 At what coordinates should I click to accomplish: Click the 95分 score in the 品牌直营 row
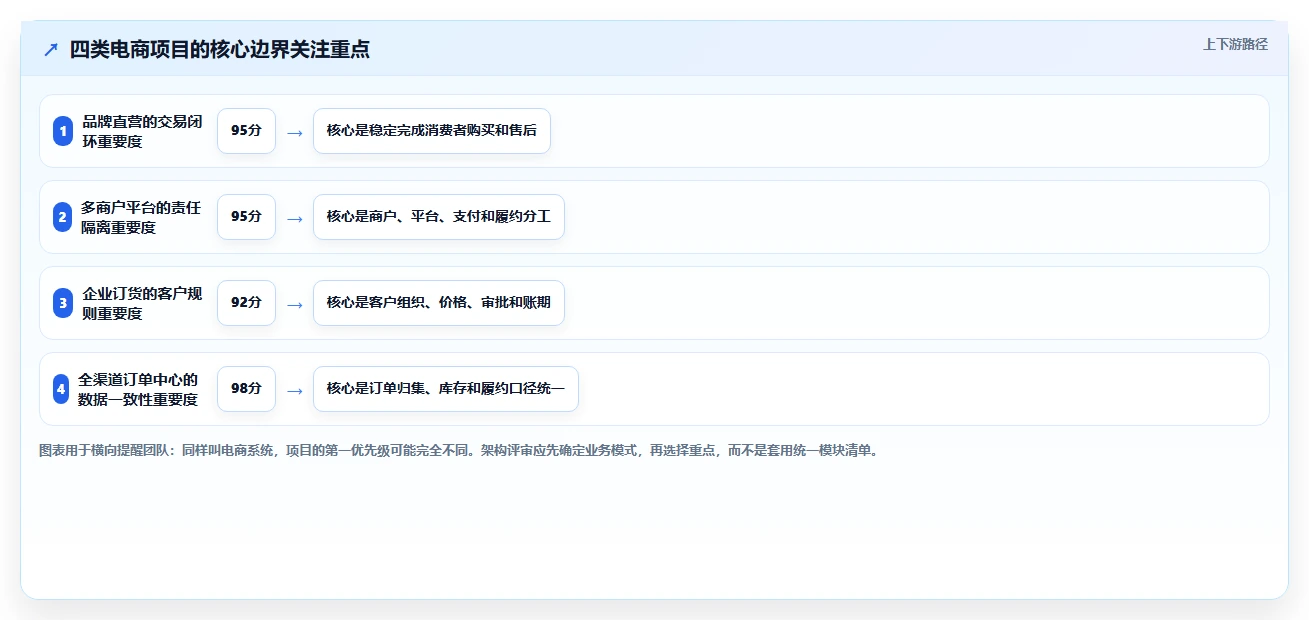pos(246,131)
